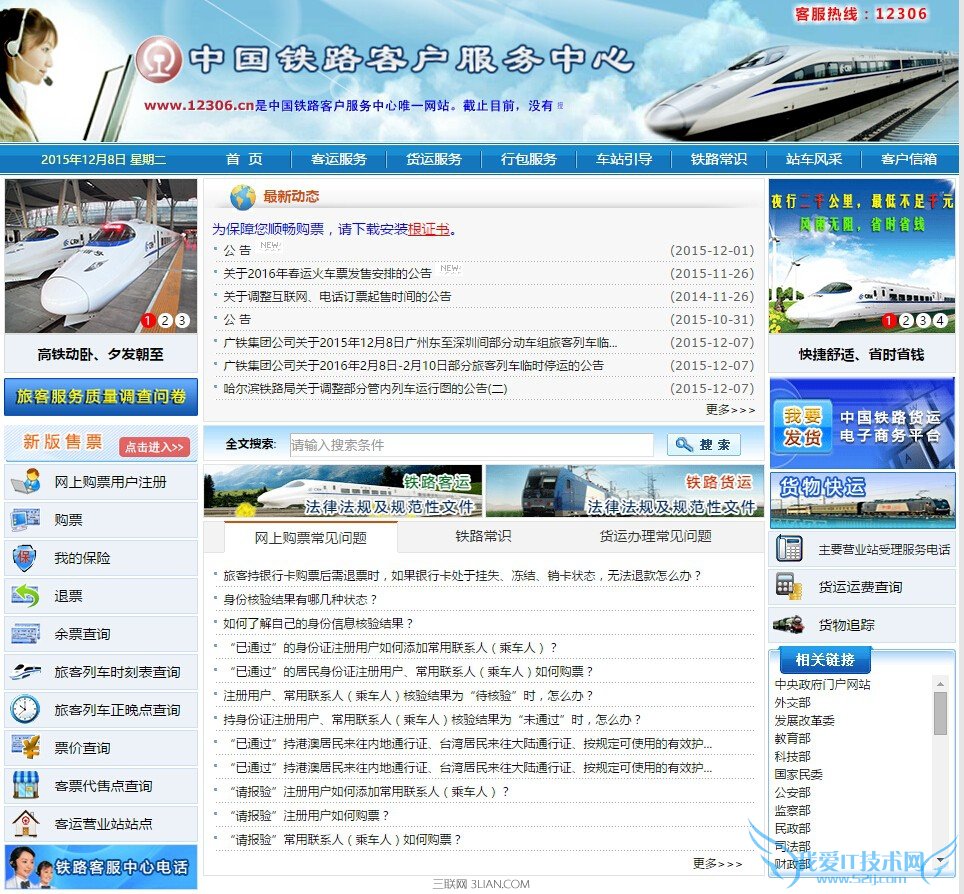Open the 货运服务 navigation menu
This screenshot has width=964, height=894.
[x=433, y=158]
